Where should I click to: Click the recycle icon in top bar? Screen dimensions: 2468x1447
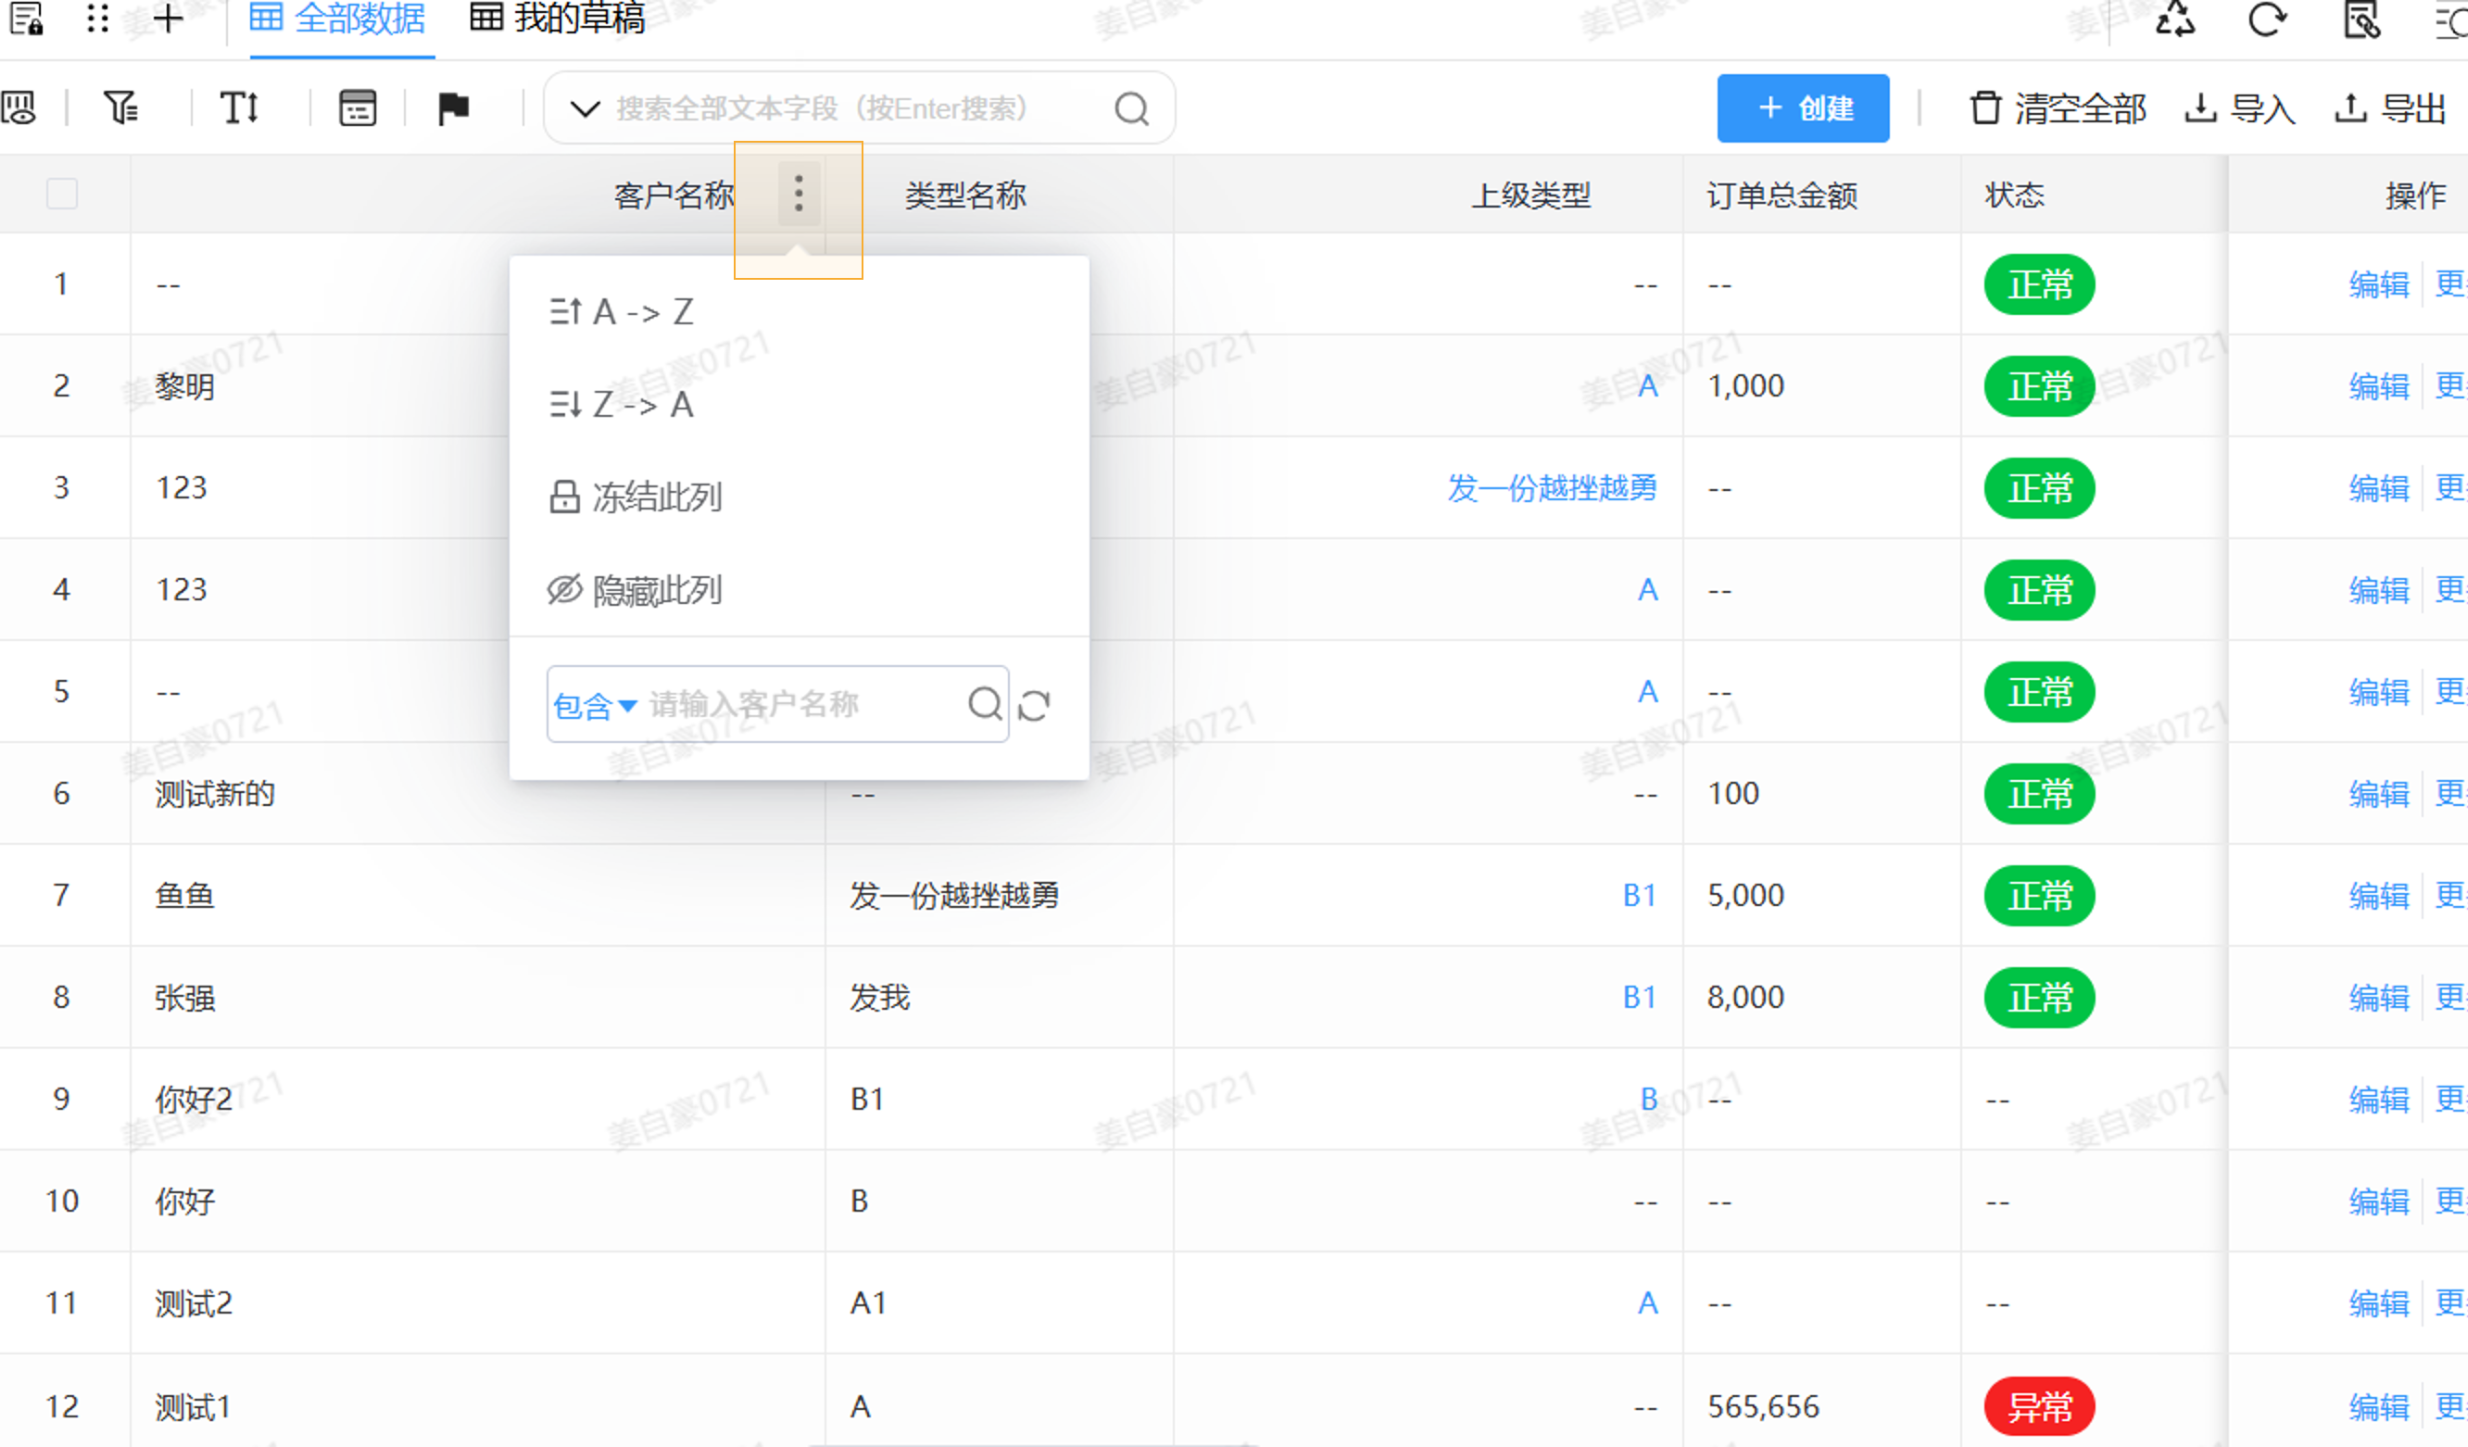tap(2174, 20)
